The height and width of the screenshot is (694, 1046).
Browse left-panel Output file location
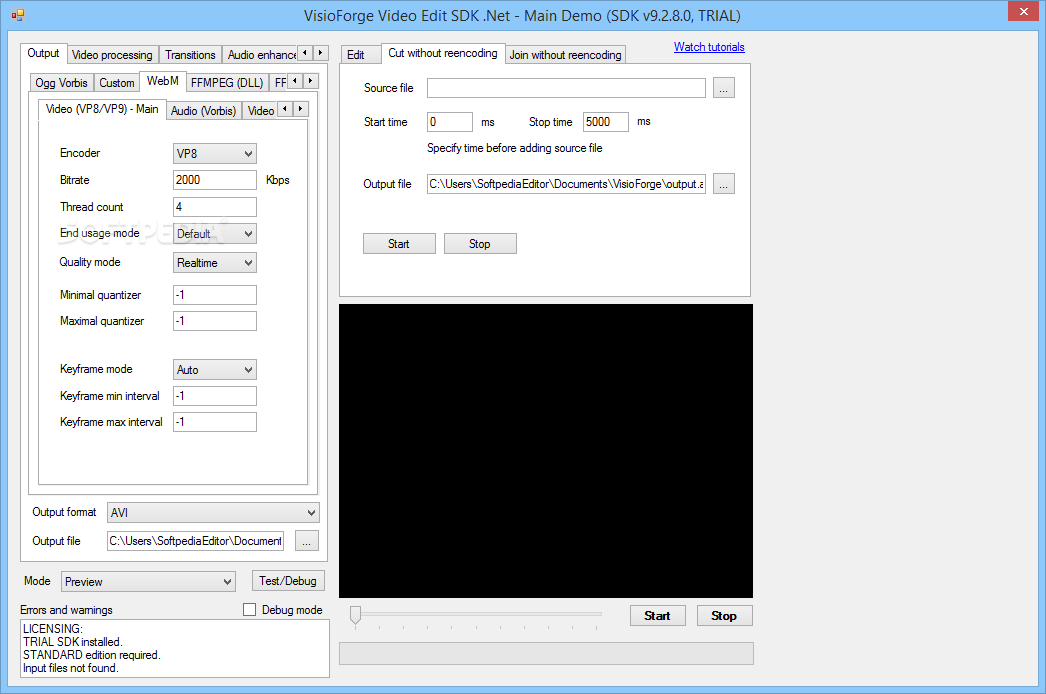tap(306, 541)
